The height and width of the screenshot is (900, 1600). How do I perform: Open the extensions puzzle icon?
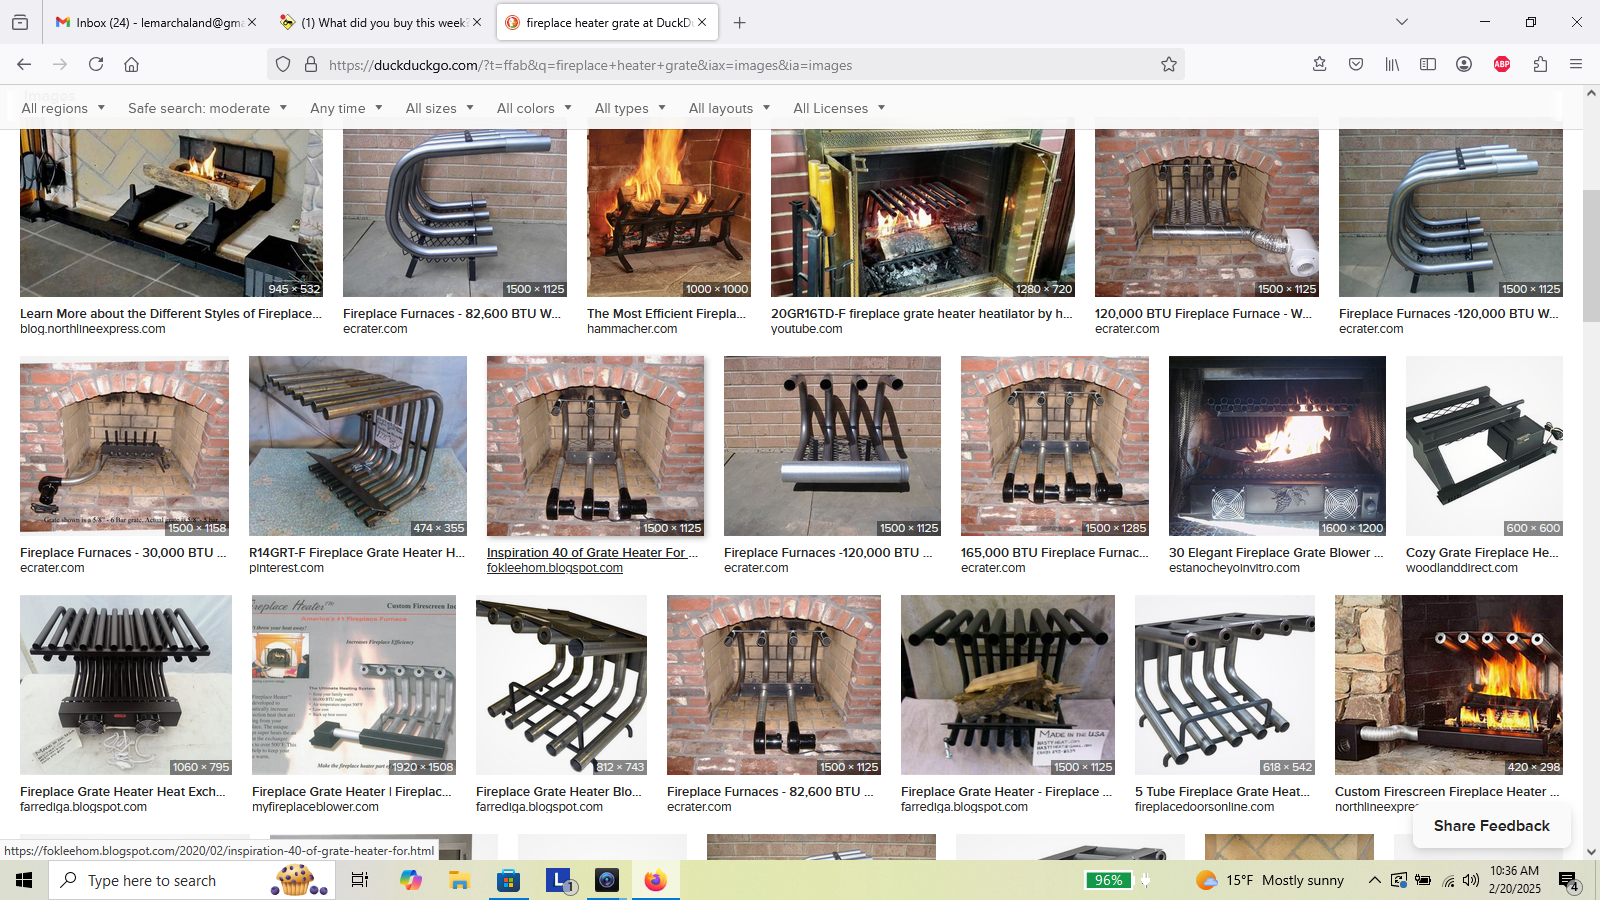pyautogui.click(x=1540, y=64)
